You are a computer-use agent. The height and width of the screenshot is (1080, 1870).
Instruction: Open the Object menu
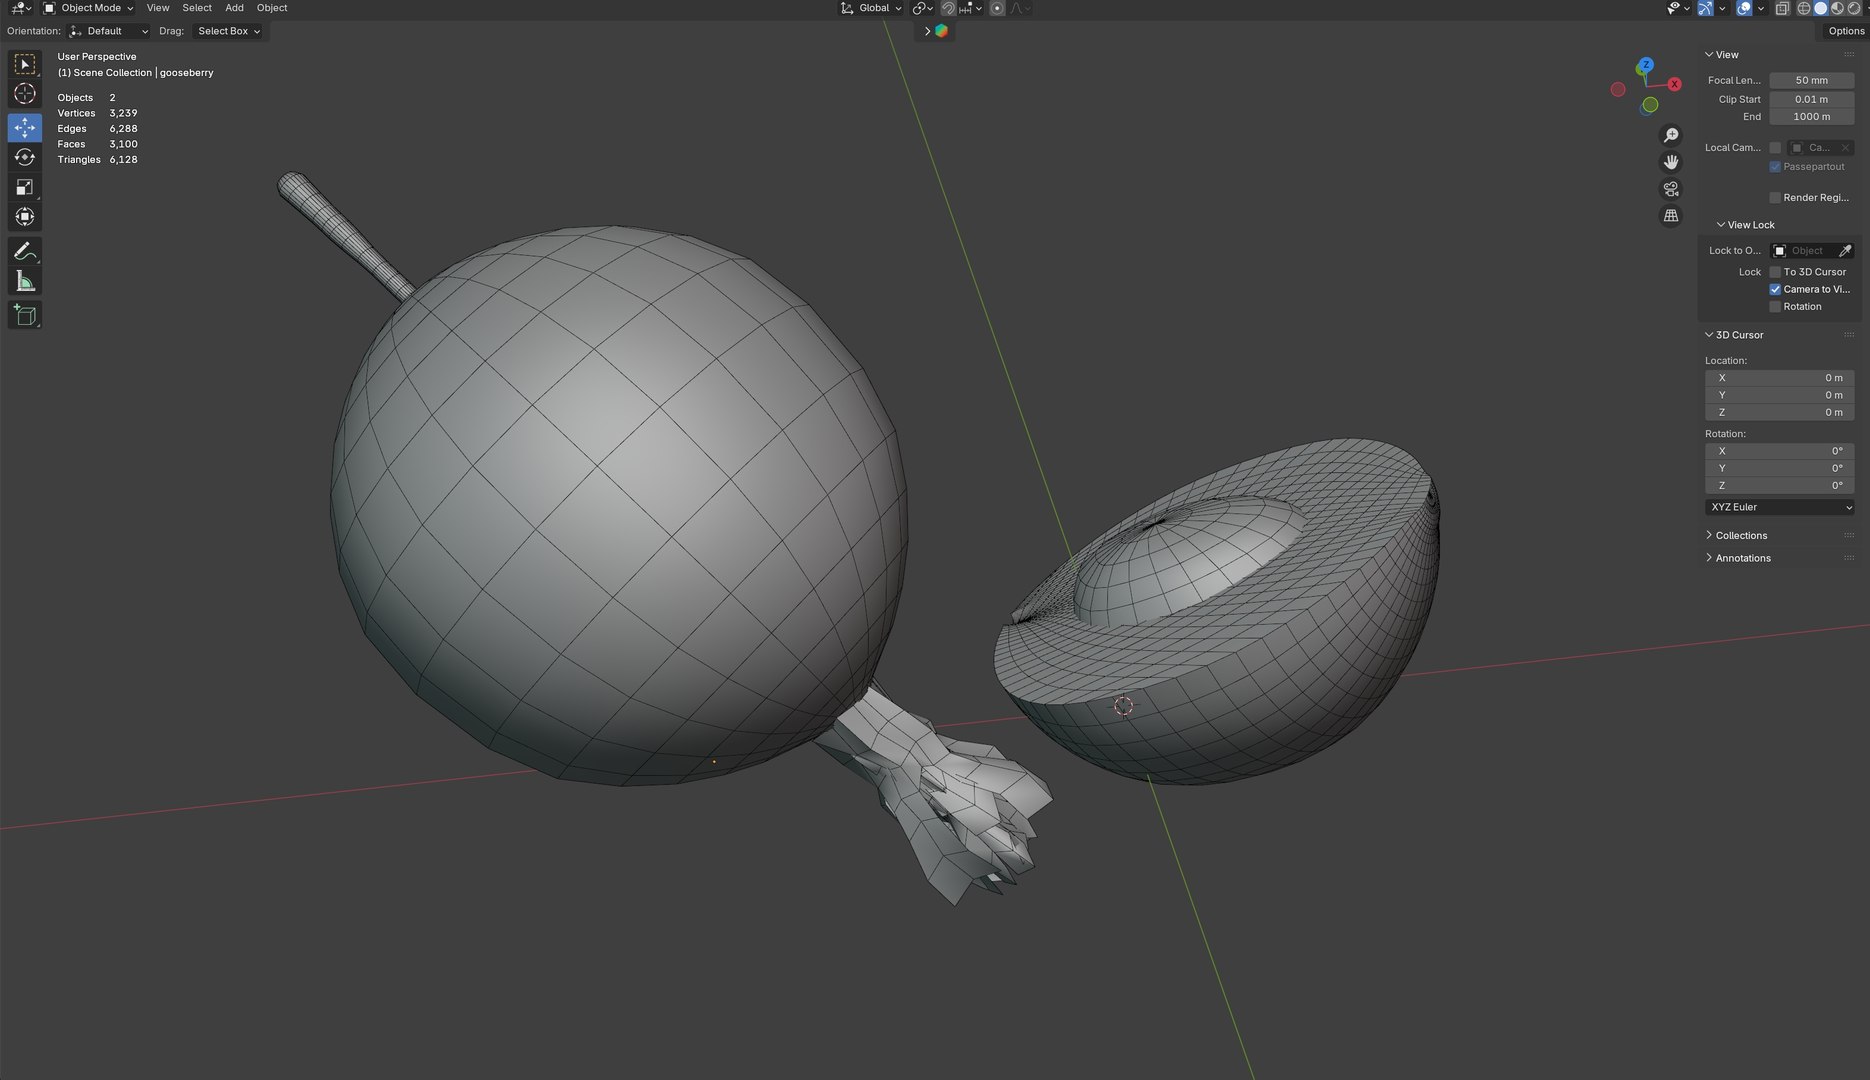pos(272,8)
